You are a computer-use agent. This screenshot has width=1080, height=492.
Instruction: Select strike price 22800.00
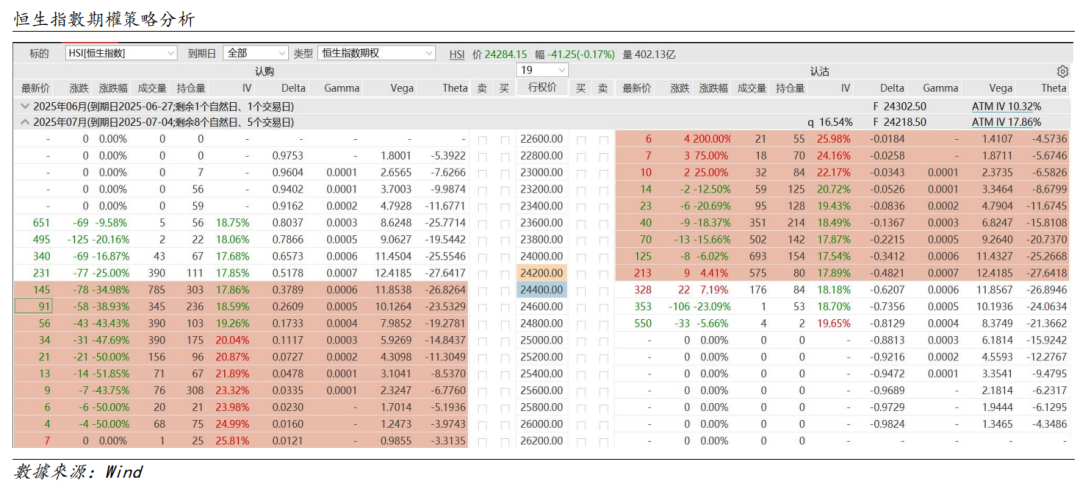pyautogui.click(x=543, y=155)
